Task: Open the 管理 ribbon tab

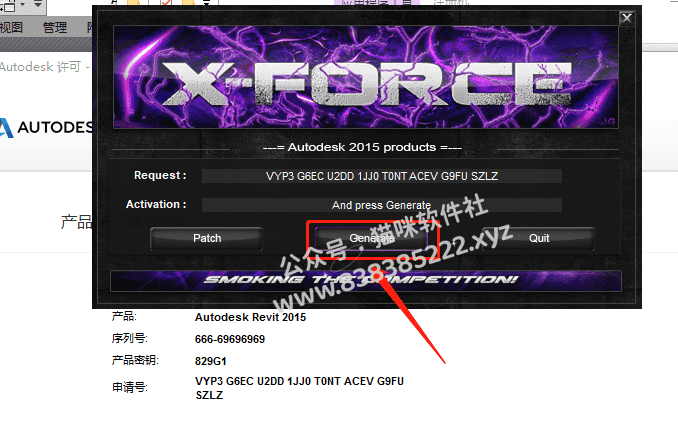Action: click(x=55, y=28)
